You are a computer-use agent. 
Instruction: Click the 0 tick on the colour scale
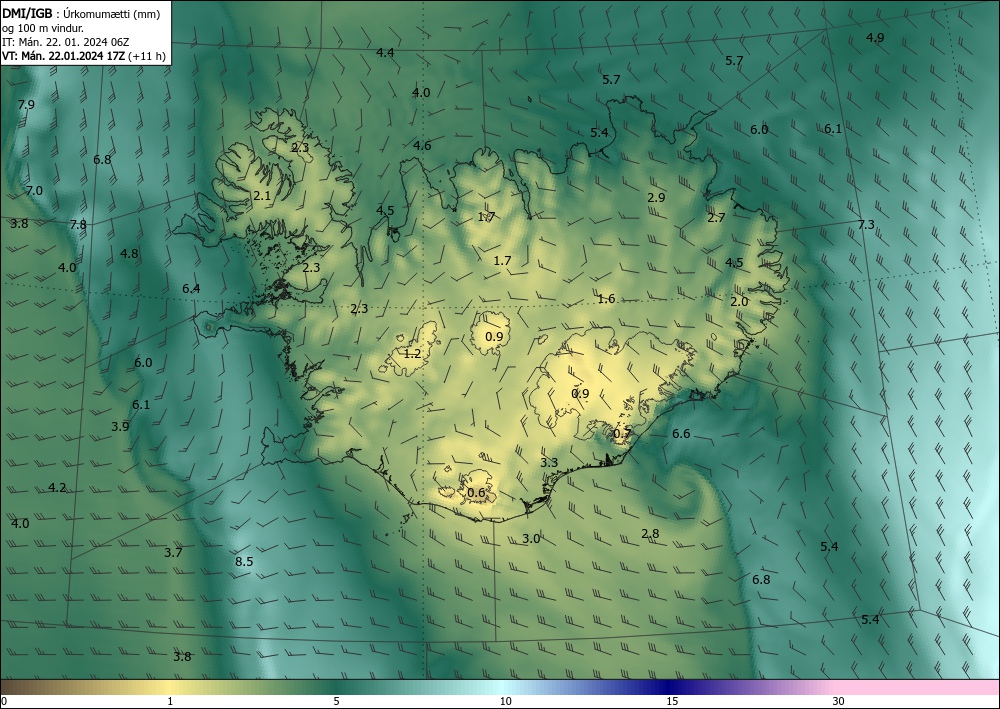pyautogui.click(x=4, y=701)
